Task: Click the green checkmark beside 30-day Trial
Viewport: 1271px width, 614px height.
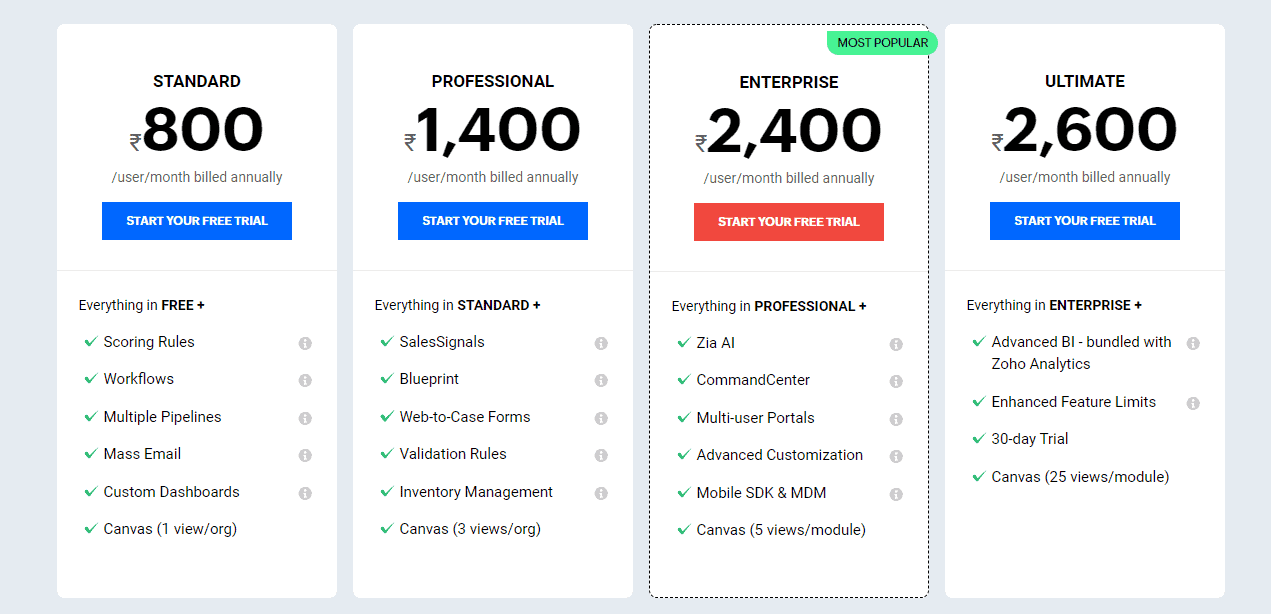Action: click(978, 438)
